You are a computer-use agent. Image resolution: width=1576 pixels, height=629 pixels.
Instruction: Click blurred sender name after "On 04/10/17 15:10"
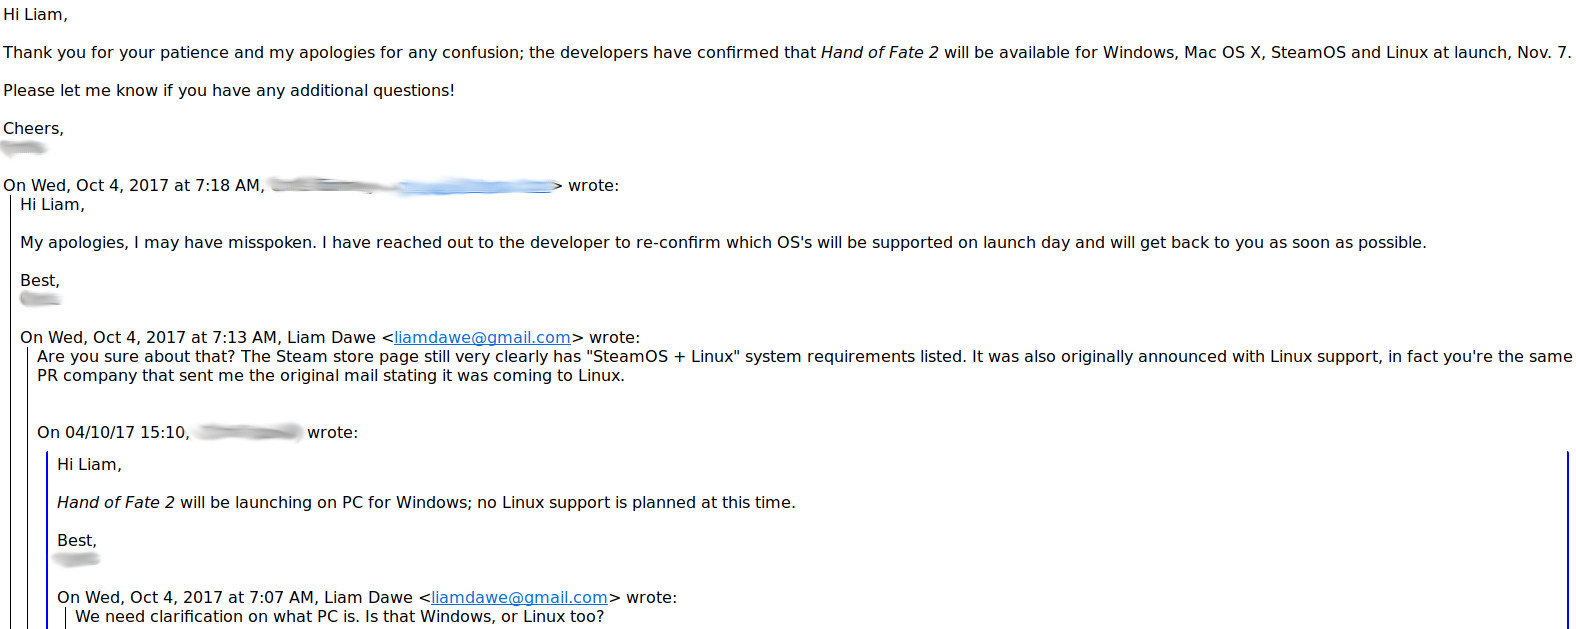pos(249,432)
